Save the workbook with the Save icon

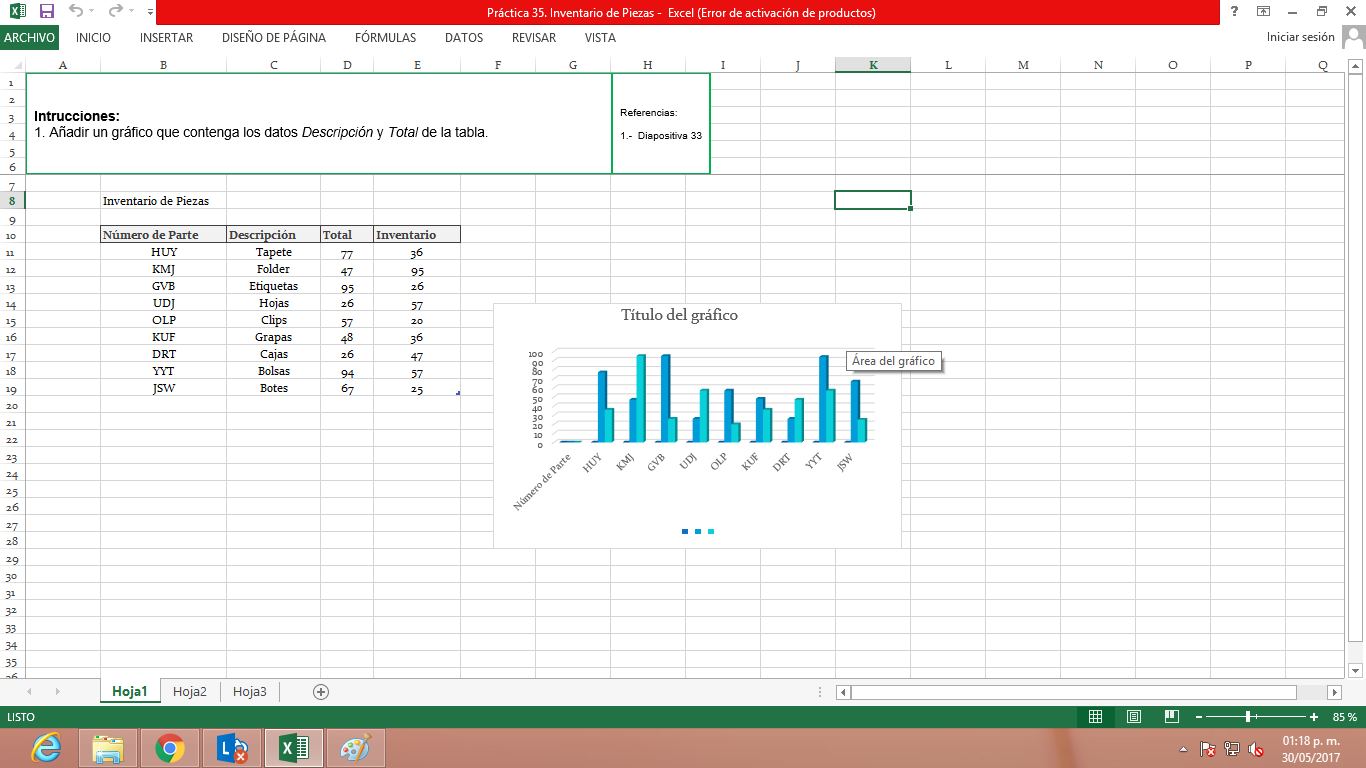[x=46, y=12]
